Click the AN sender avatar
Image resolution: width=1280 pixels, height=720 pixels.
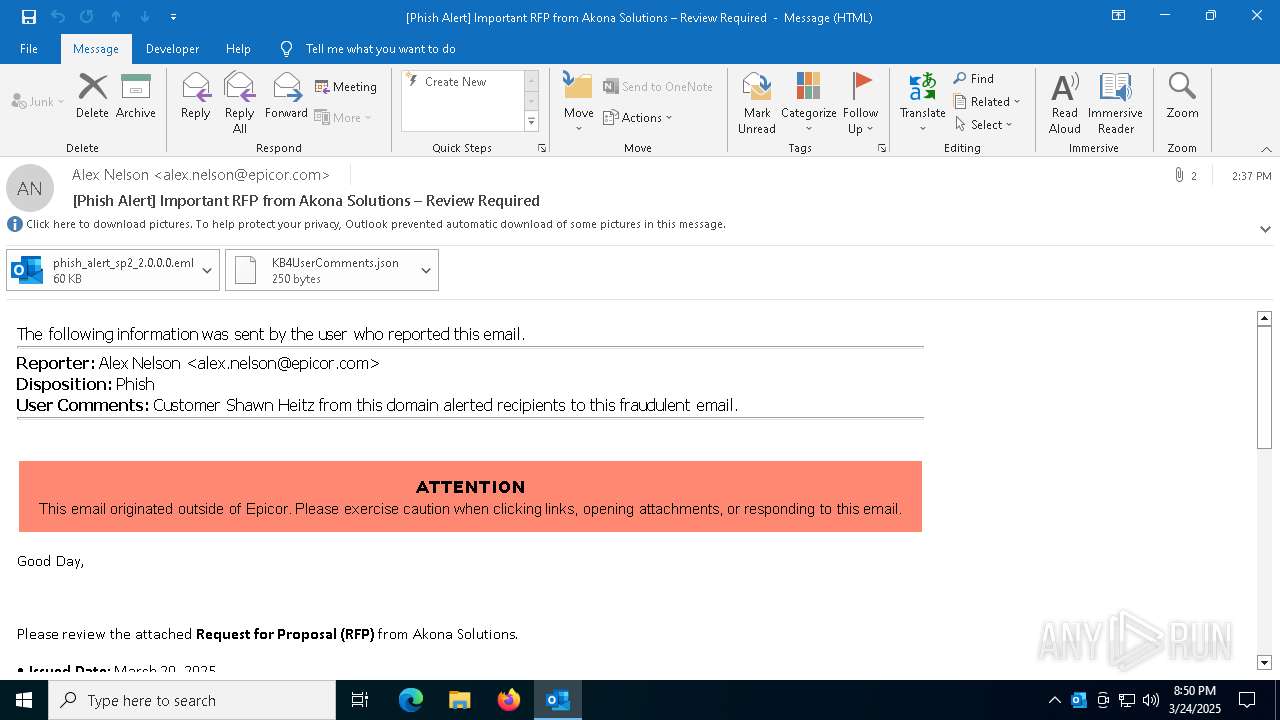[30, 188]
